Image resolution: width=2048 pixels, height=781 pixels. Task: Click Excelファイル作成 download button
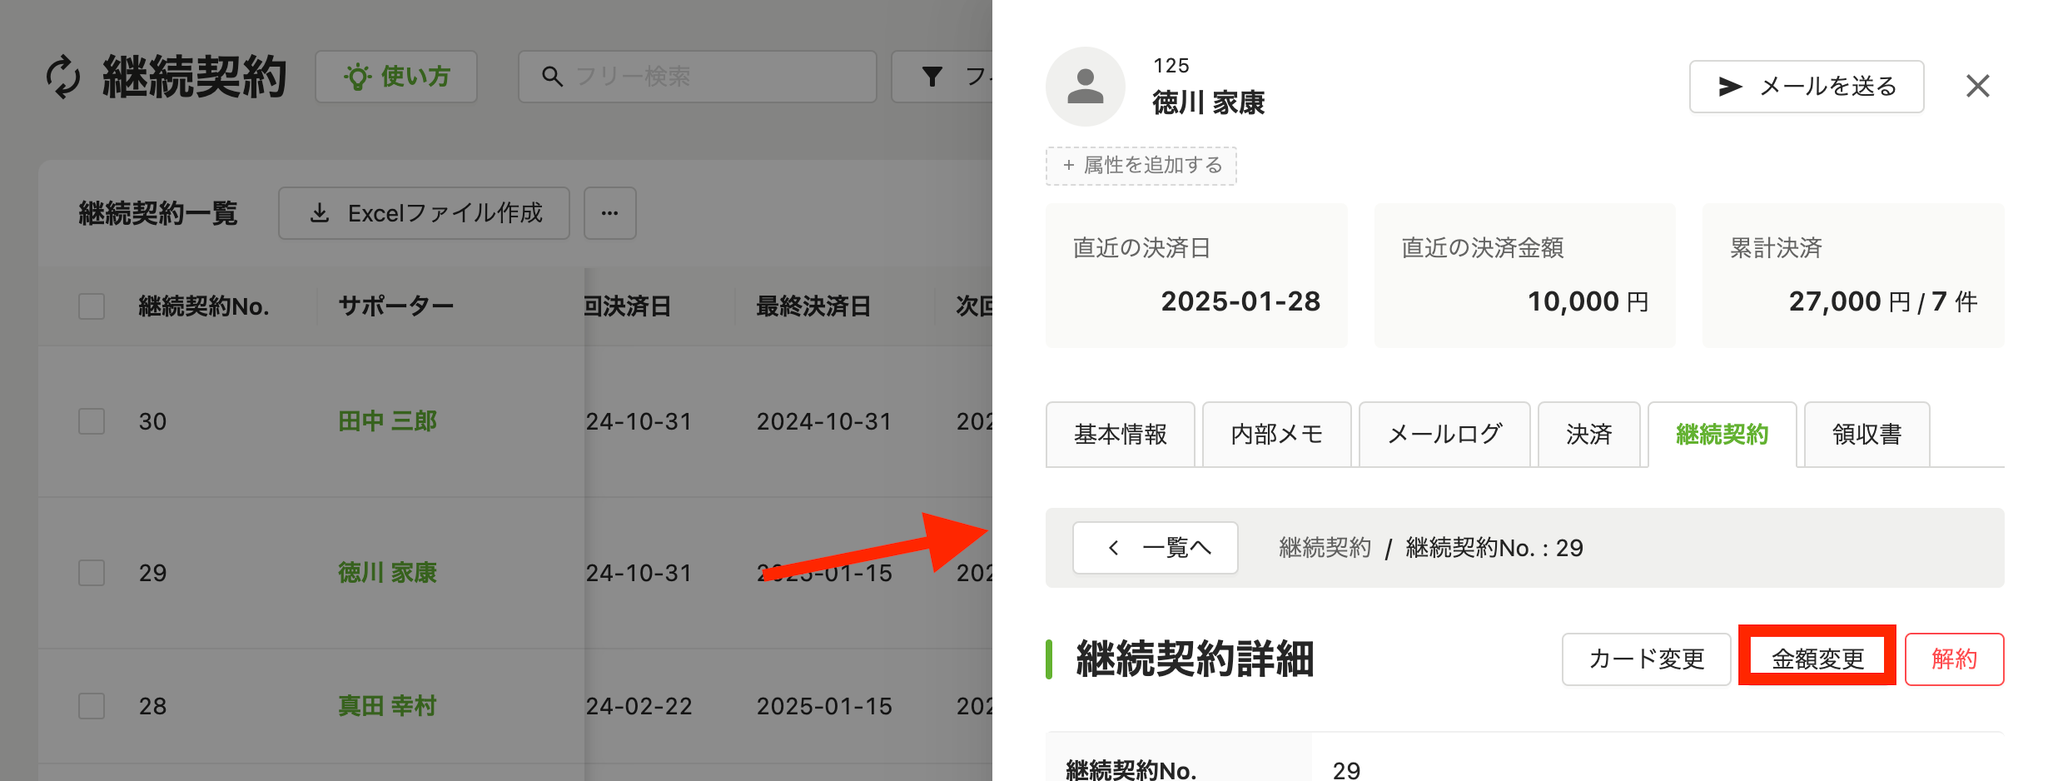point(424,213)
